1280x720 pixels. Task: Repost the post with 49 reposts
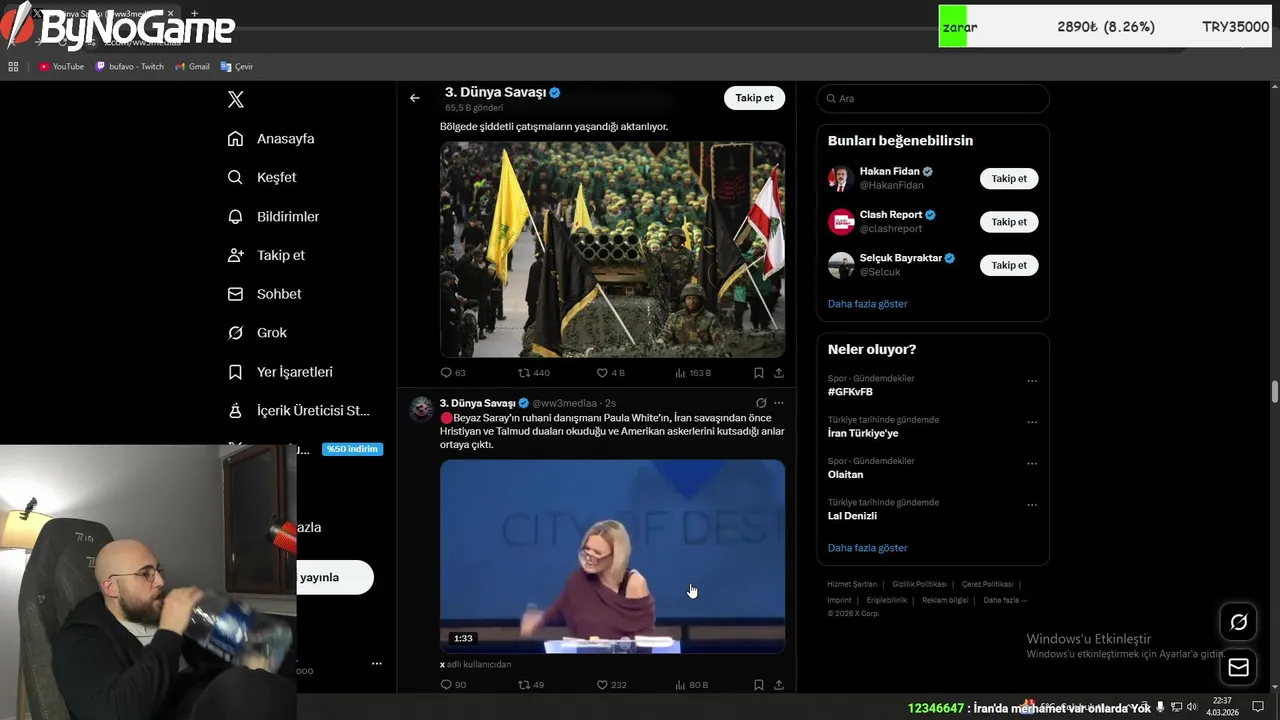coord(531,685)
